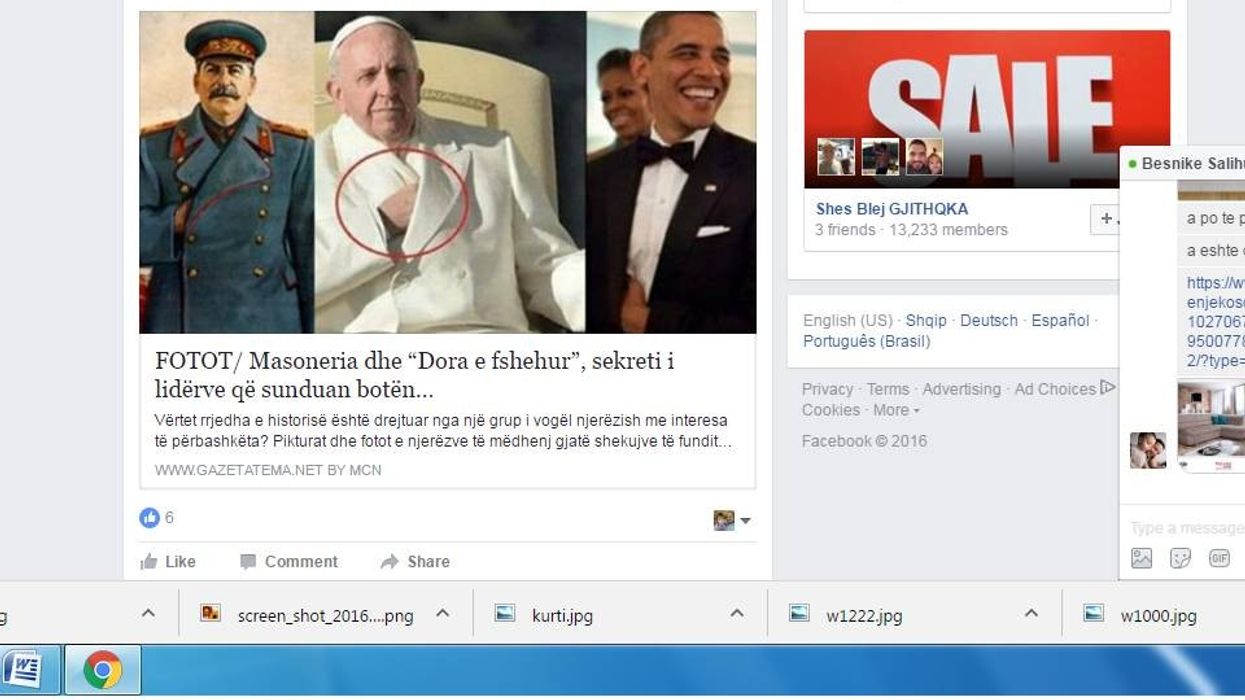Click the article preview image of the three leaders
1245x700 pixels.
[447, 172]
